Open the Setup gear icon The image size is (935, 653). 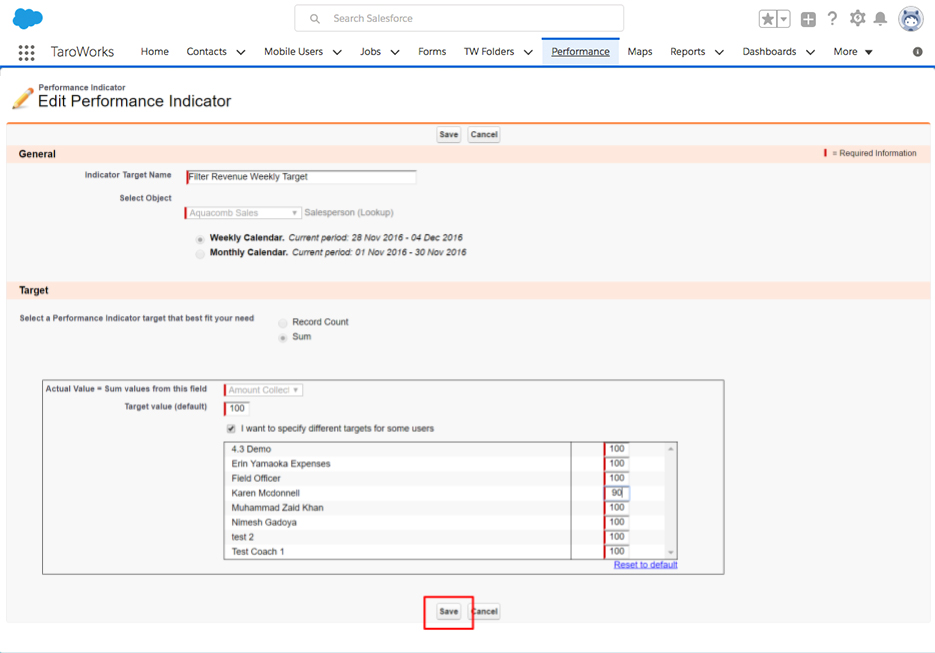pyautogui.click(x=857, y=19)
